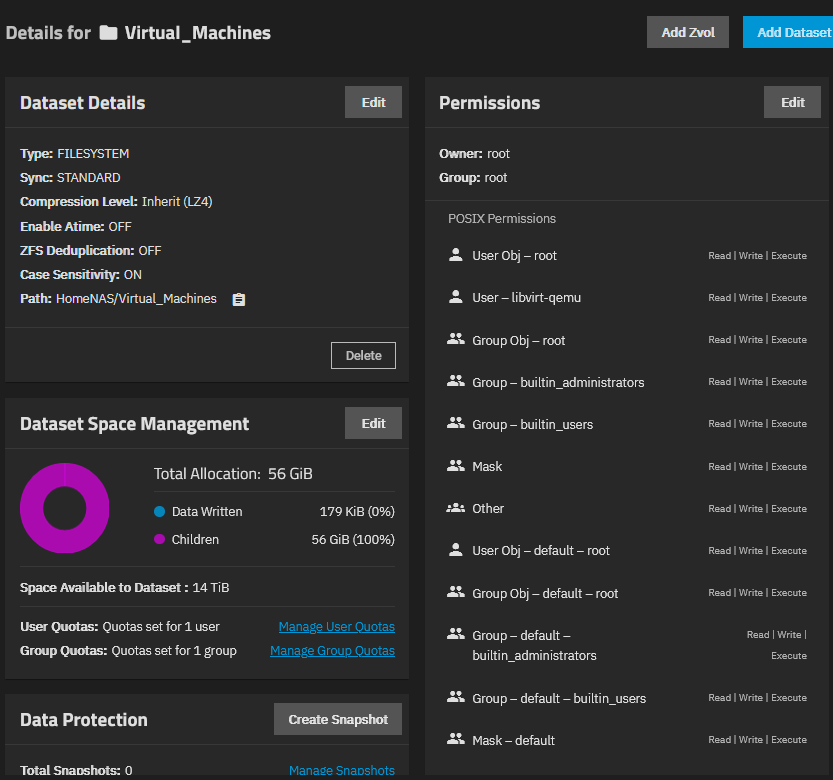Click the ZFS Deduplication: OFF entry
This screenshot has height=780, width=833.
[x=90, y=250]
